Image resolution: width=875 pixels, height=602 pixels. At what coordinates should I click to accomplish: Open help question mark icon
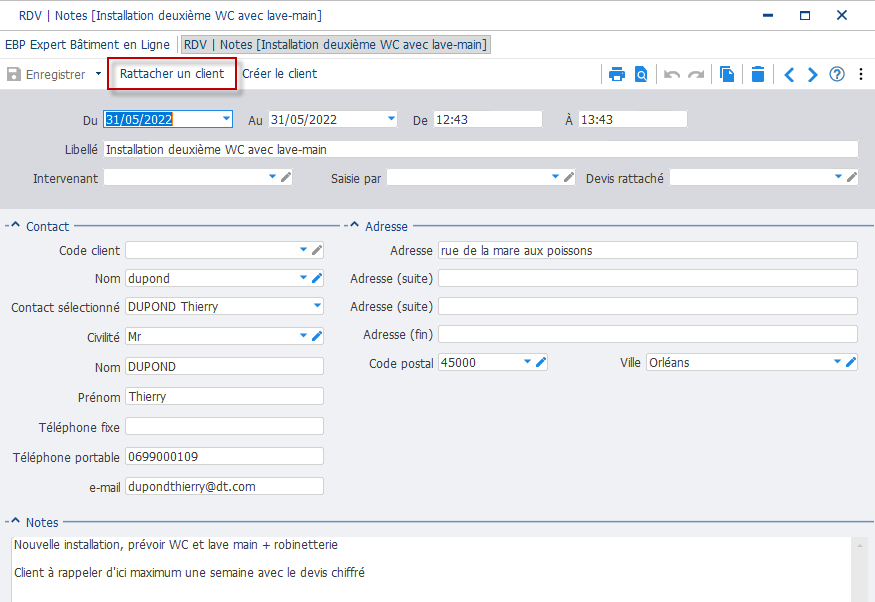[837, 74]
